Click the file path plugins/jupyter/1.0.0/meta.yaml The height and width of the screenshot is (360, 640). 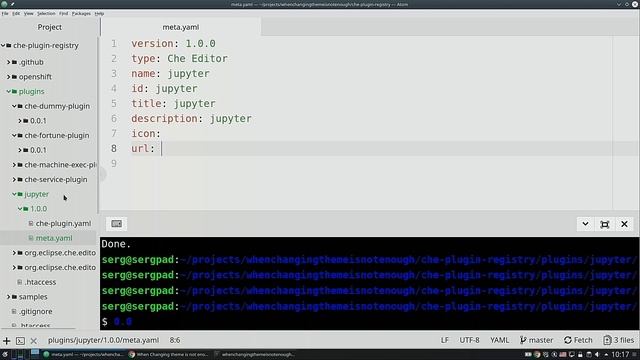pyautogui.click(x=103, y=340)
